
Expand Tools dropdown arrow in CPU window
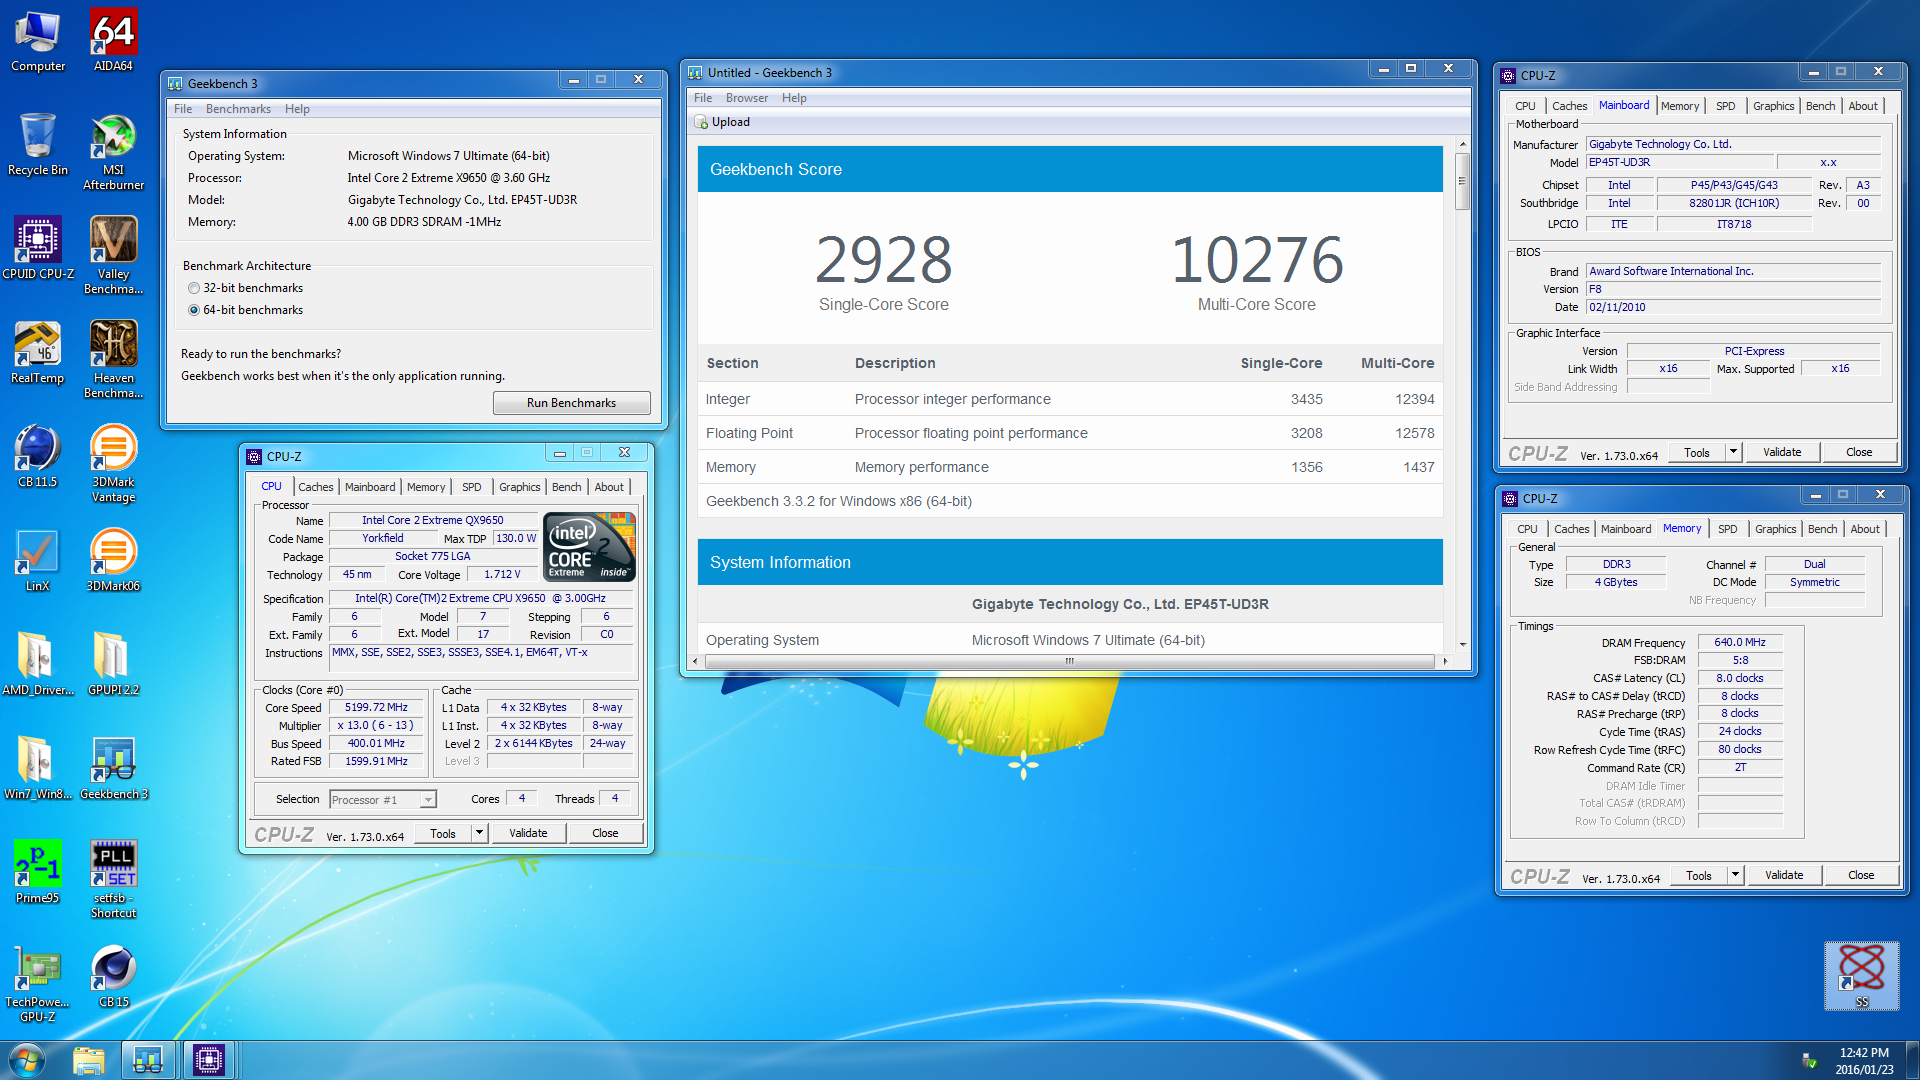[479, 833]
